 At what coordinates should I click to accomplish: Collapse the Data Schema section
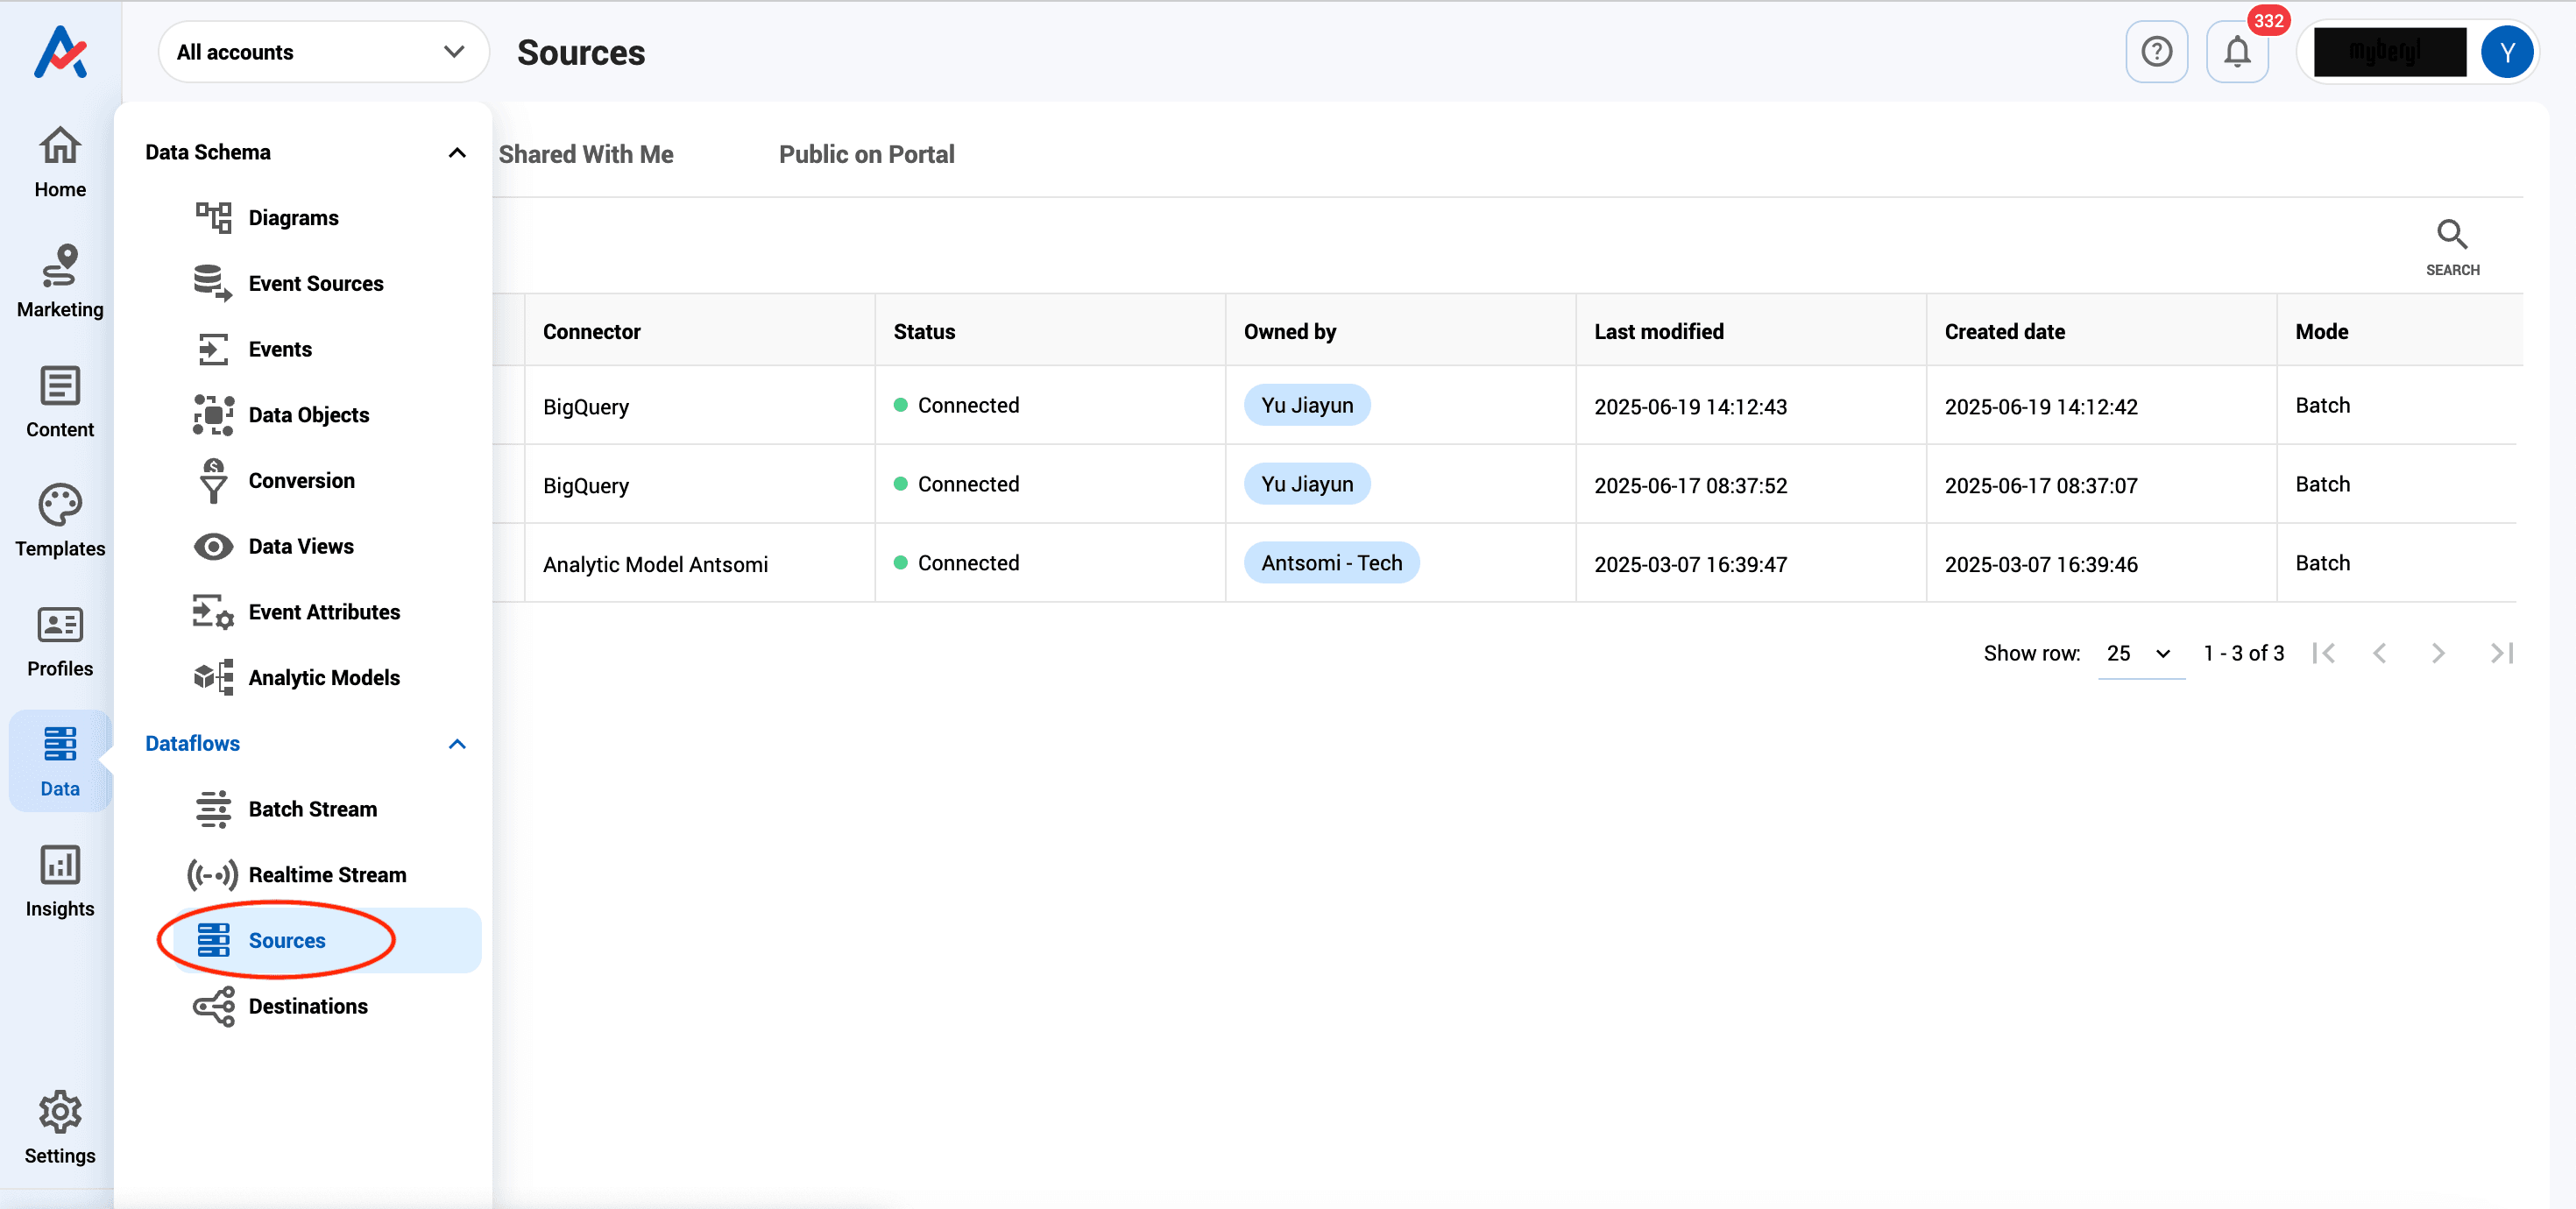457,152
